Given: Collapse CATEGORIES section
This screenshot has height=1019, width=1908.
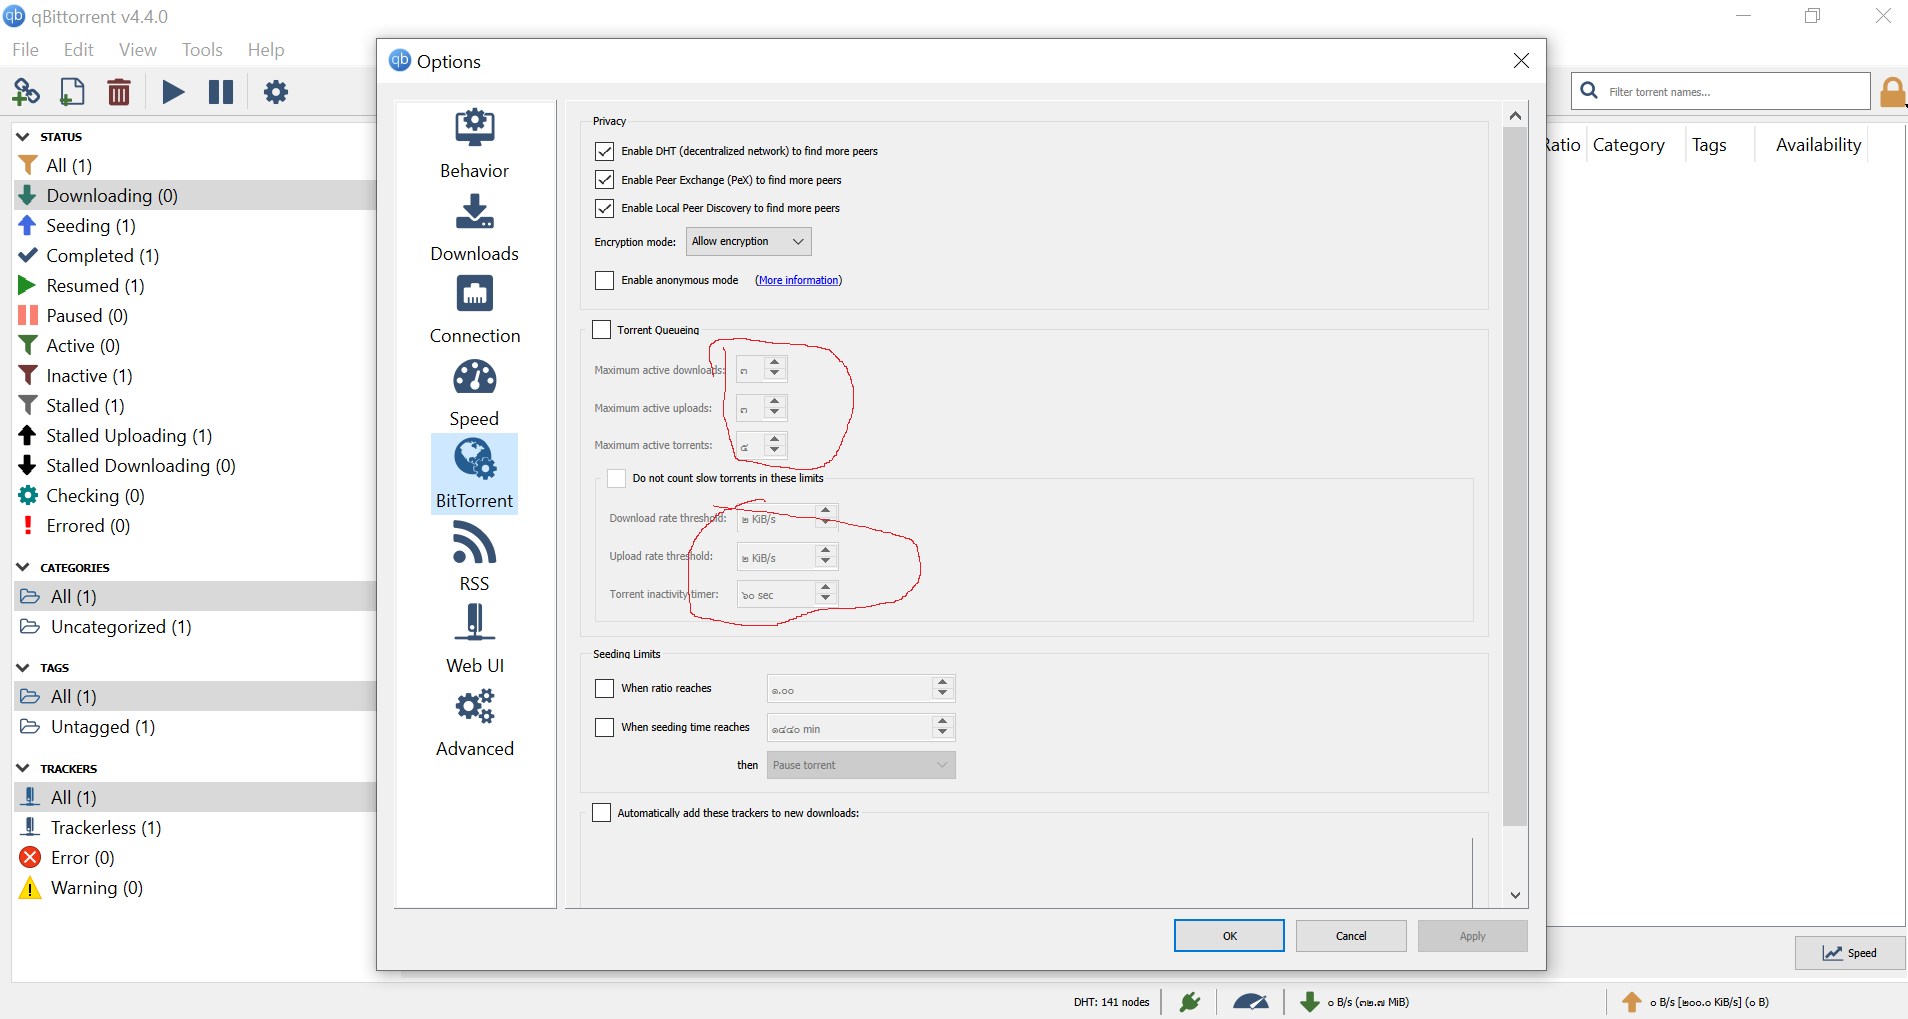Looking at the screenshot, I should click(x=22, y=567).
